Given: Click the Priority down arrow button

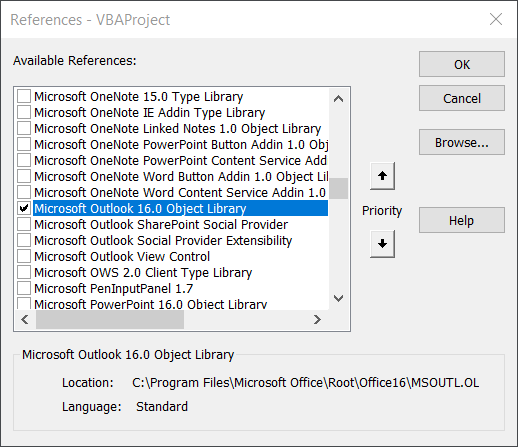Looking at the screenshot, I should coord(382,244).
